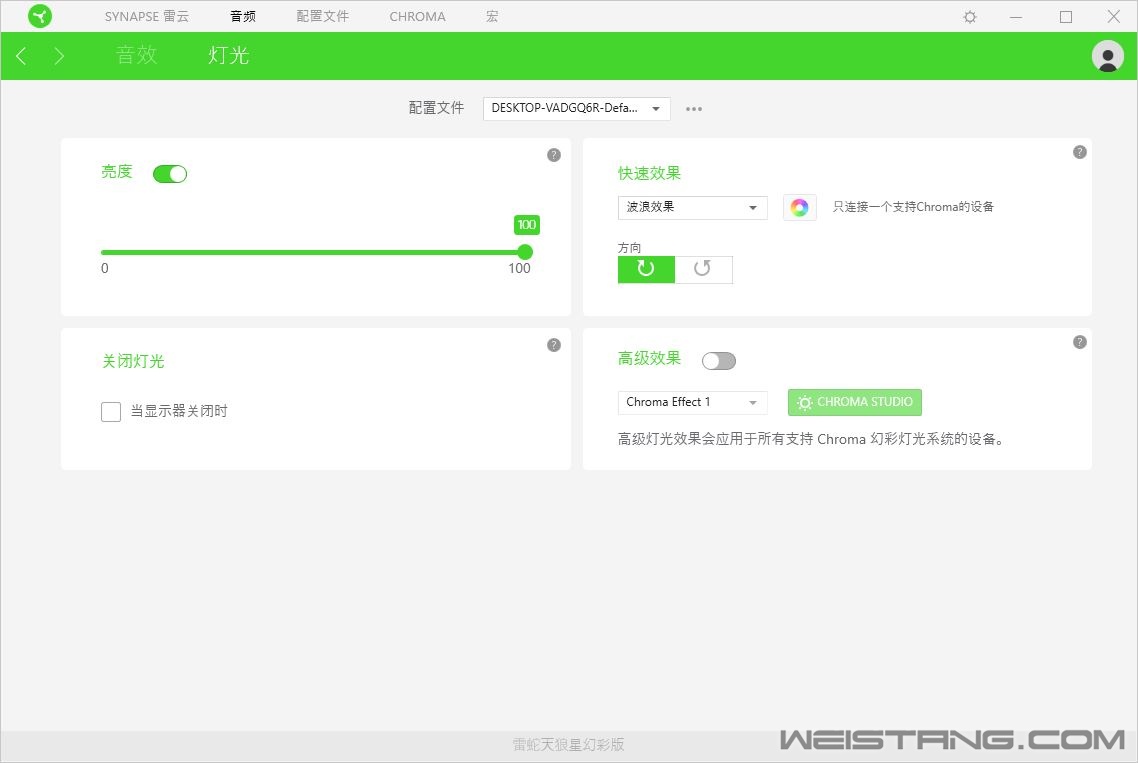Maximize the Synapse window
This screenshot has width=1138, height=763.
click(1065, 17)
